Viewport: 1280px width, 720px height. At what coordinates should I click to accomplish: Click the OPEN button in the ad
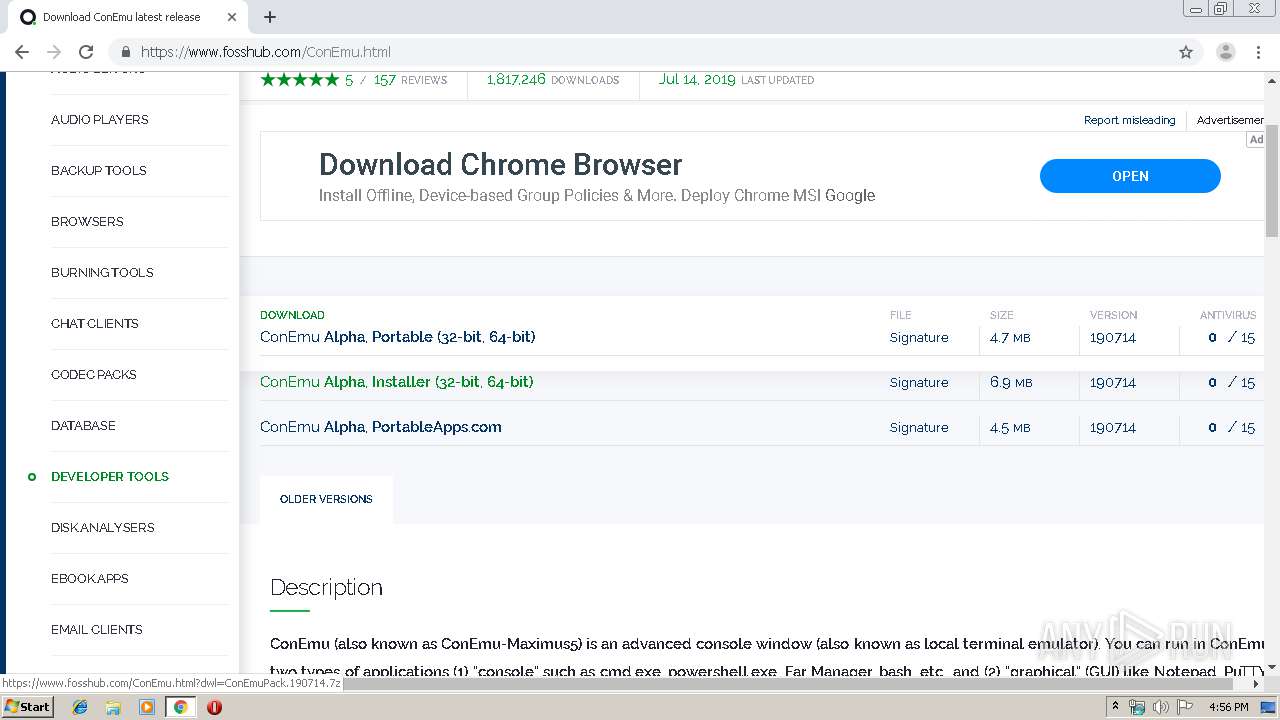pyautogui.click(x=1130, y=176)
